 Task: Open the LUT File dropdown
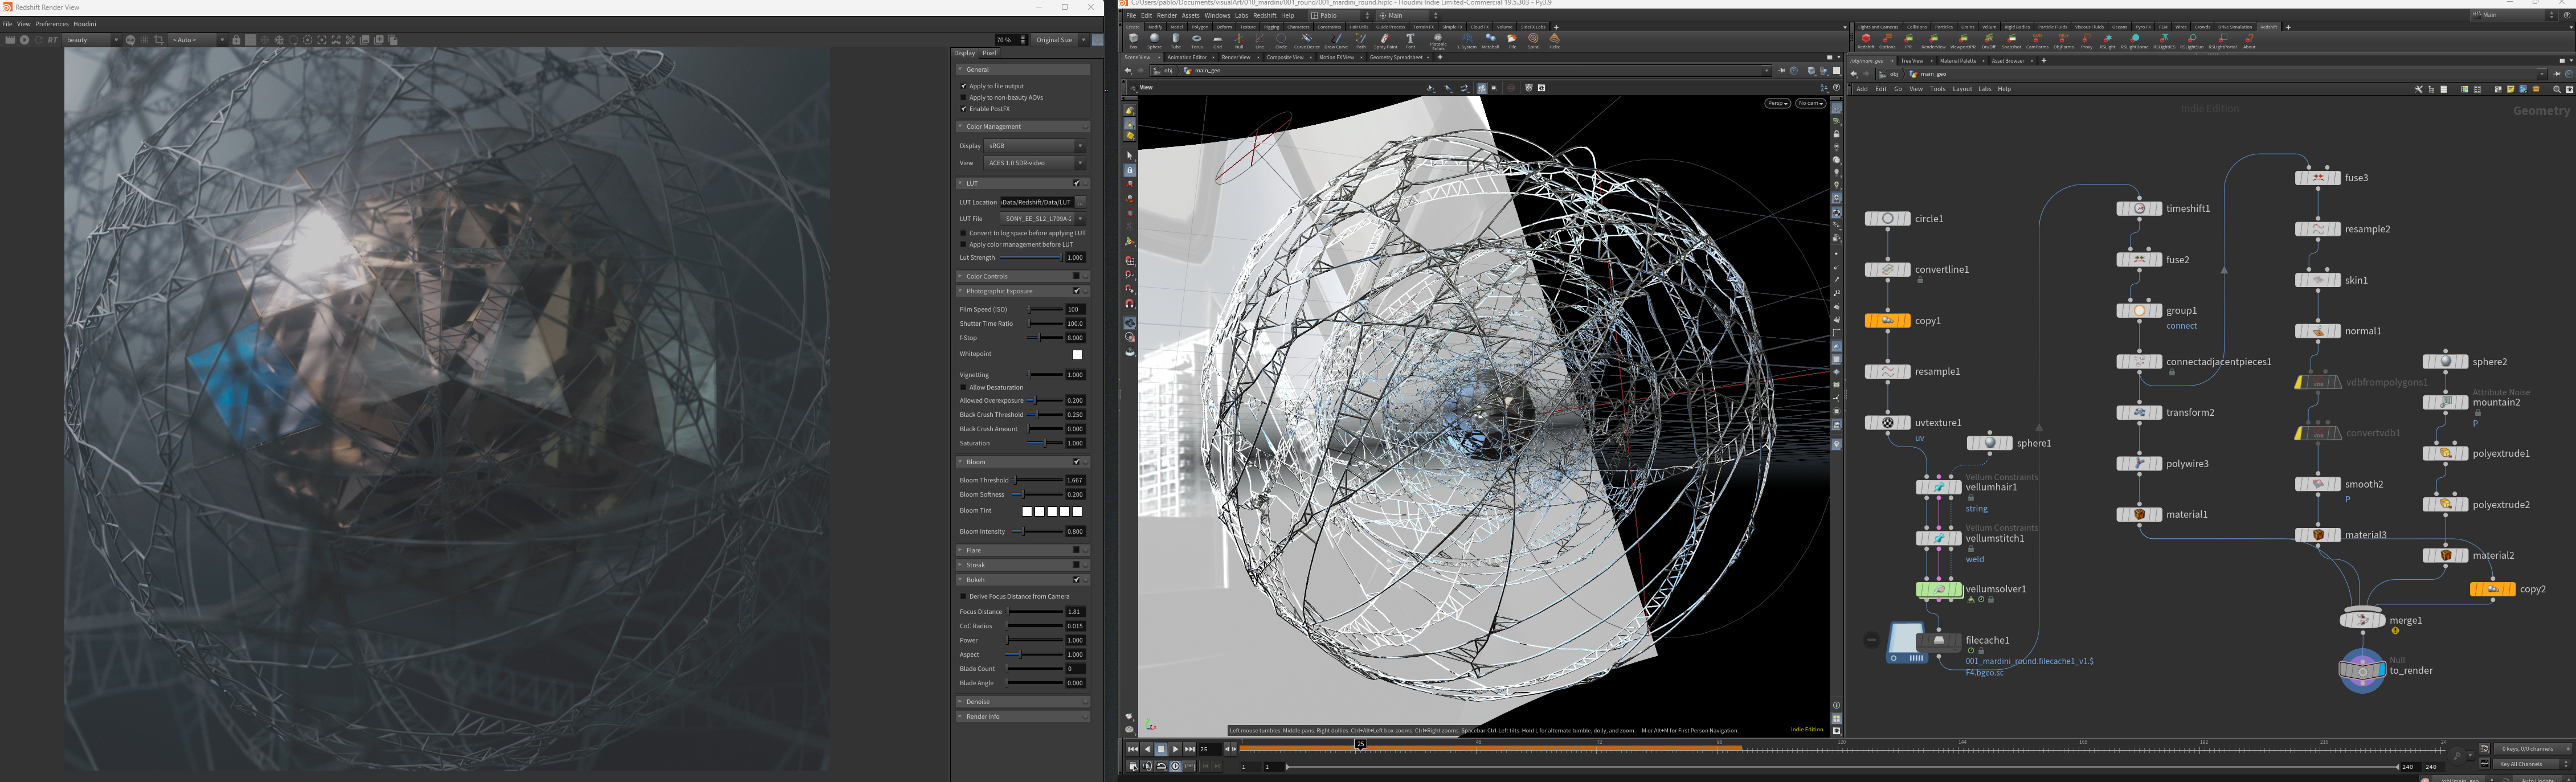1043,218
